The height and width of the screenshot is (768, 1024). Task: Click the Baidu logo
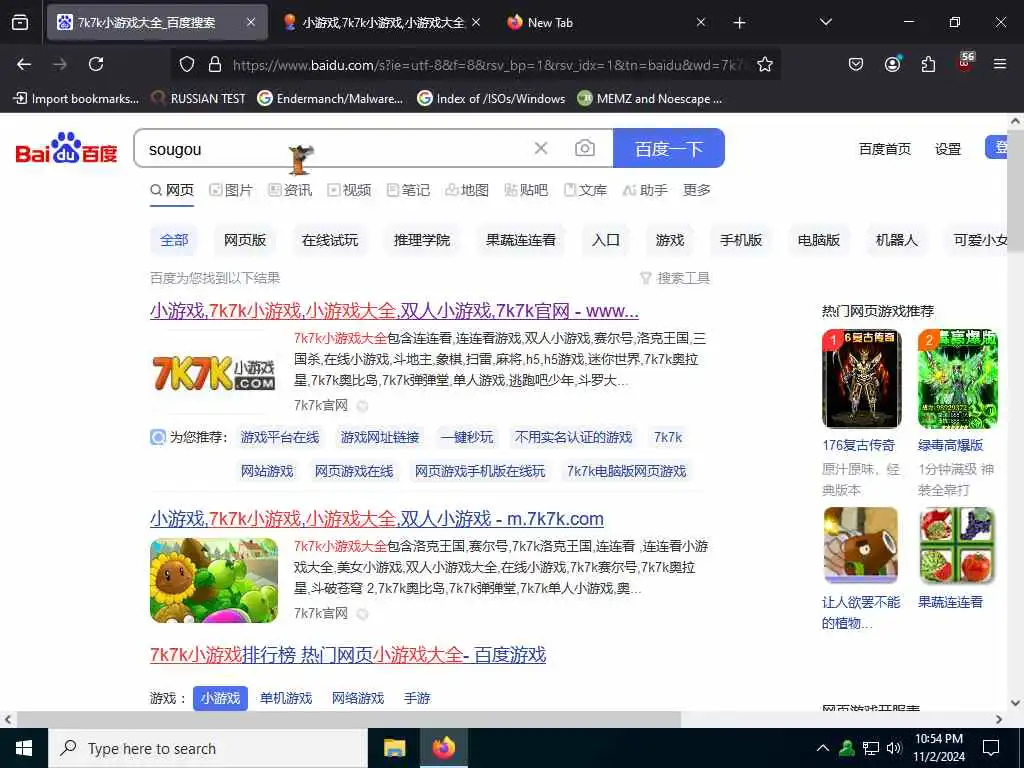click(67, 149)
